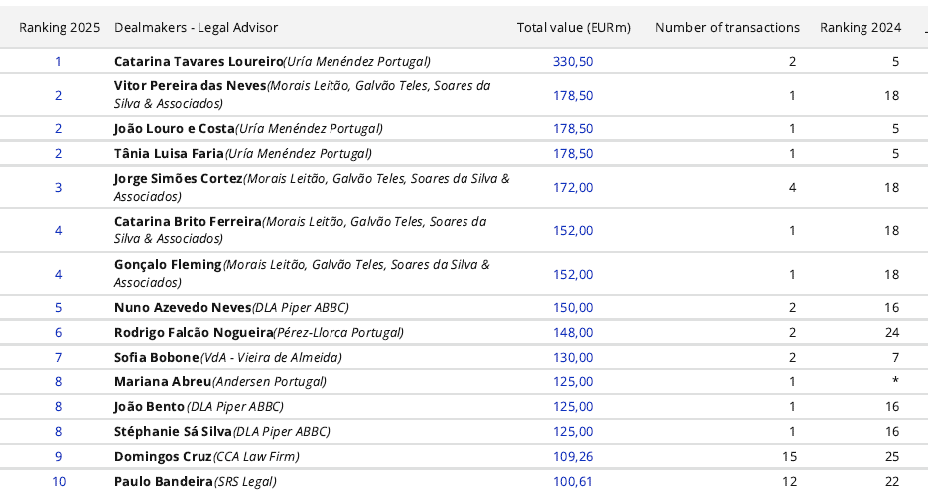This screenshot has height=498, width=928.
Task: Click the 'Number of transactions' column header
Action: [727, 28]
